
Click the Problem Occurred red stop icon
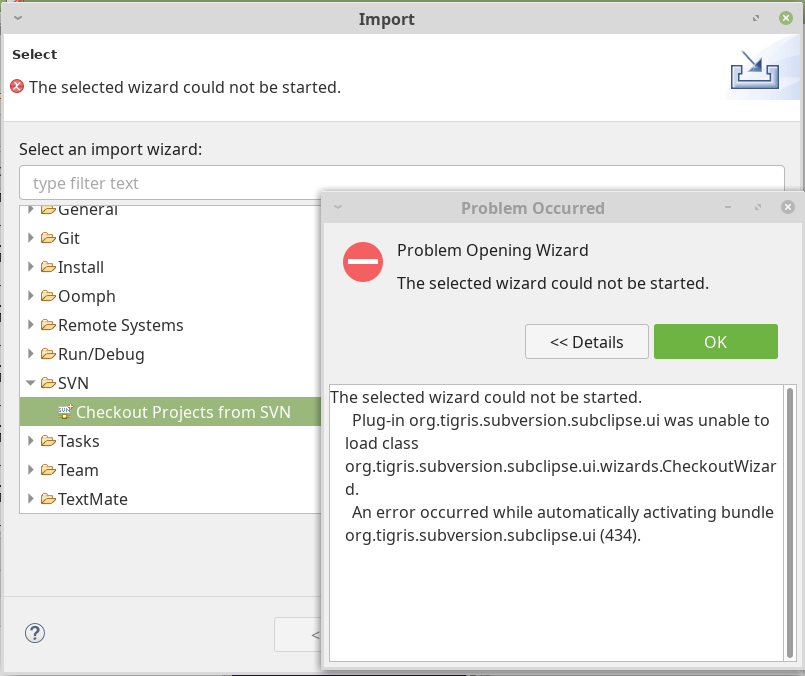(x=363, y=262)
